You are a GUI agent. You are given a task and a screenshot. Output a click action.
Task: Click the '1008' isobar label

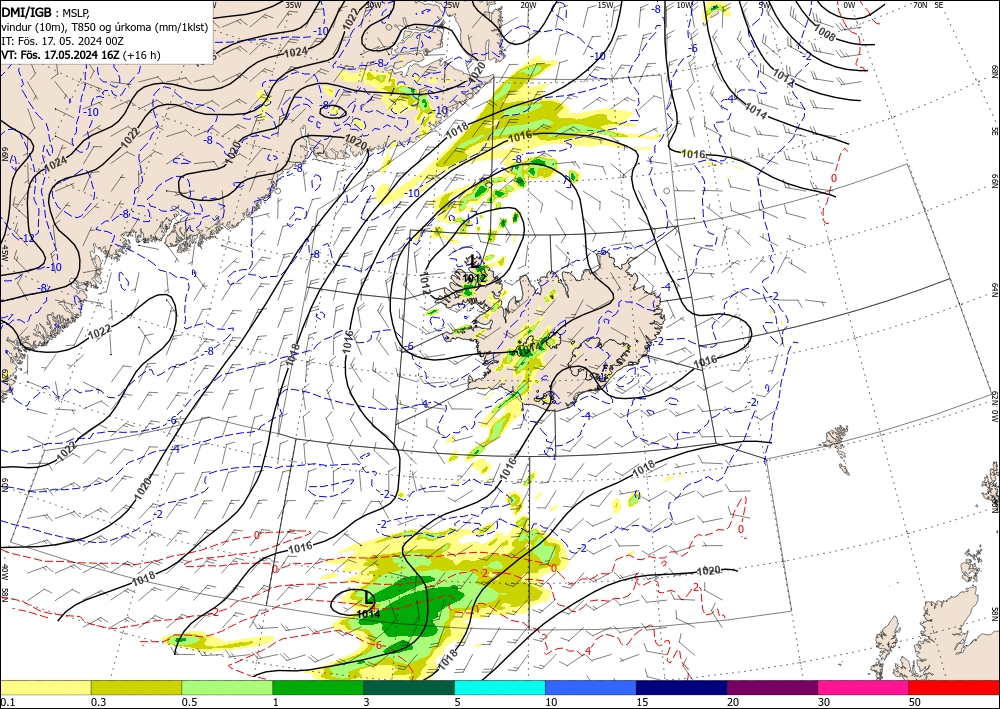click(824, 32)
